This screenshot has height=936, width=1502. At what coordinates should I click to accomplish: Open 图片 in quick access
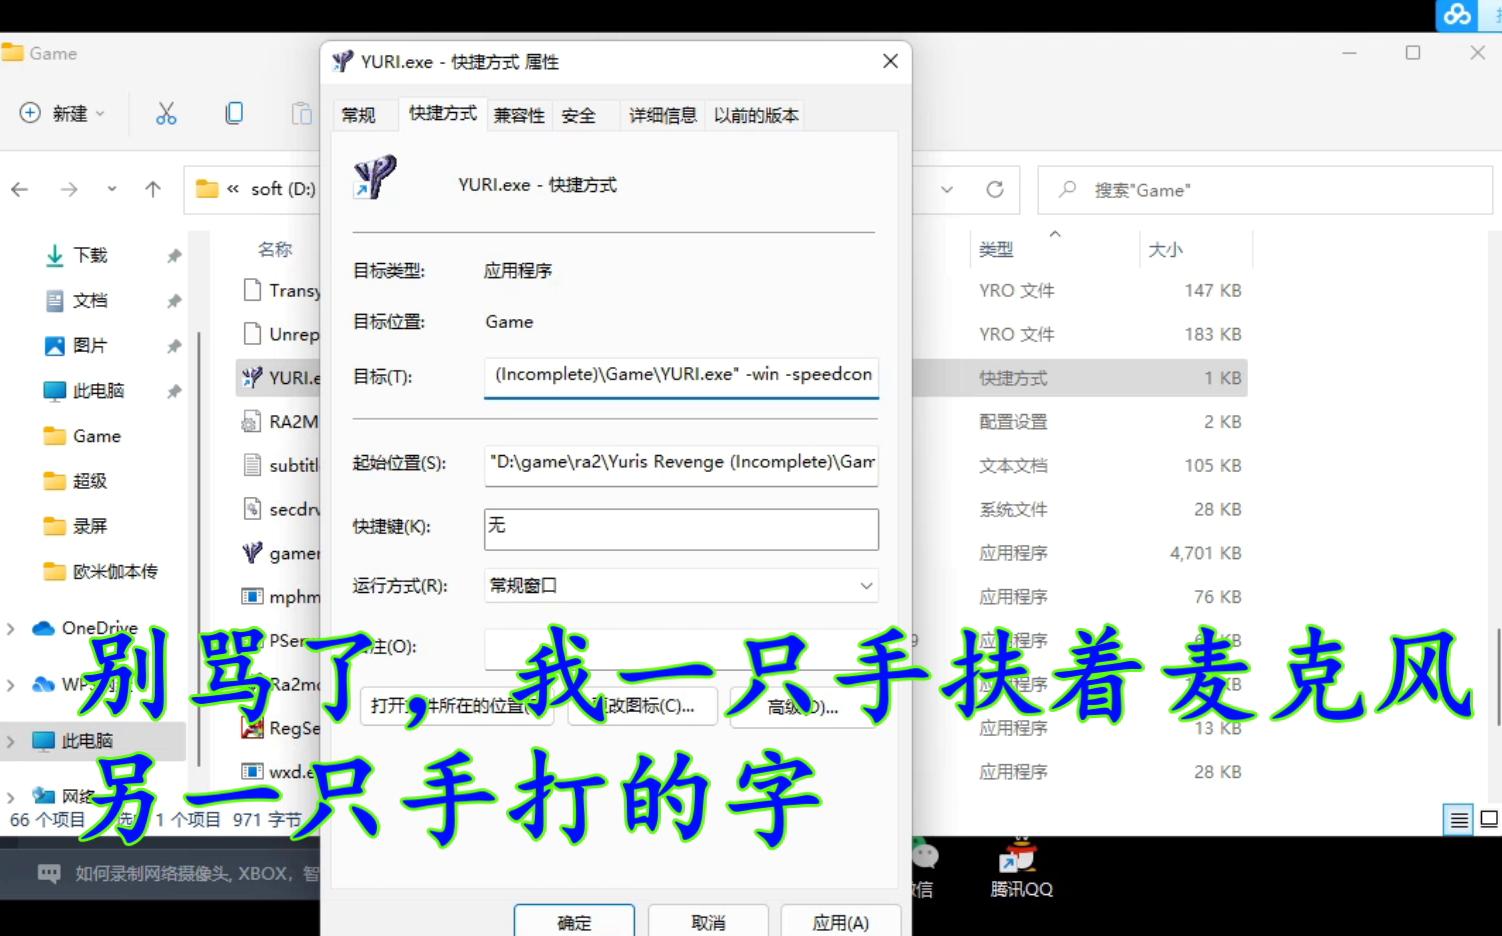(90, 346)
